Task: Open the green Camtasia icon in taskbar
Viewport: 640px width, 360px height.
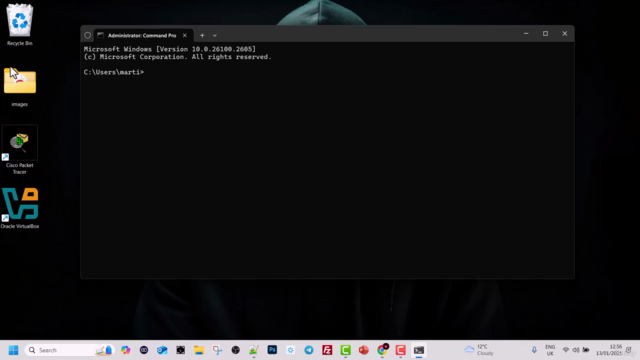Action: click(345, 350)
